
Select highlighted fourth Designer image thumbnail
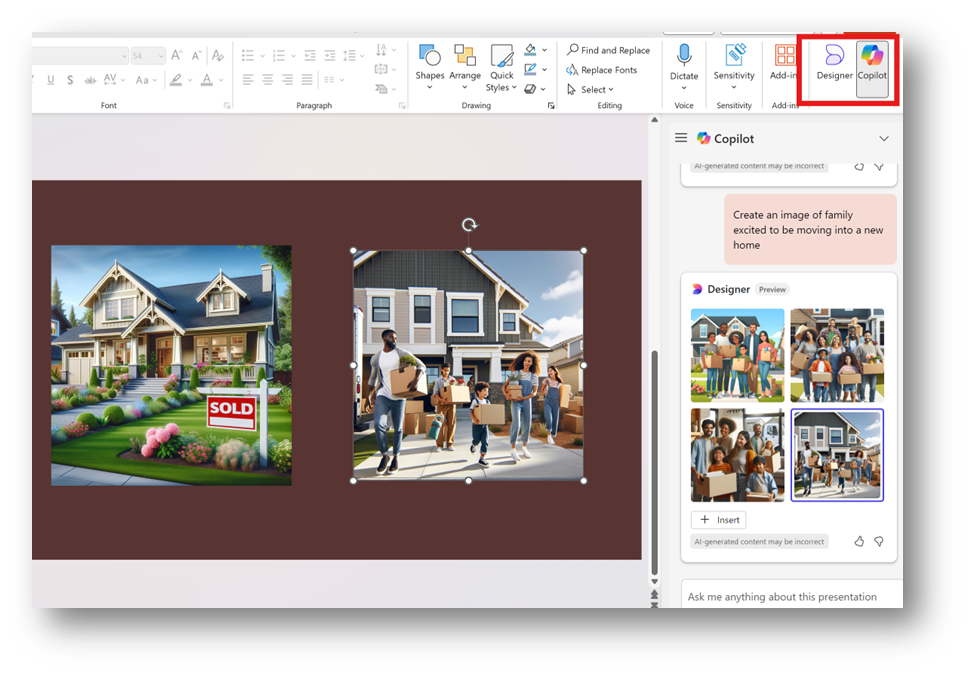pyautogui.click(x=837, y=455)
